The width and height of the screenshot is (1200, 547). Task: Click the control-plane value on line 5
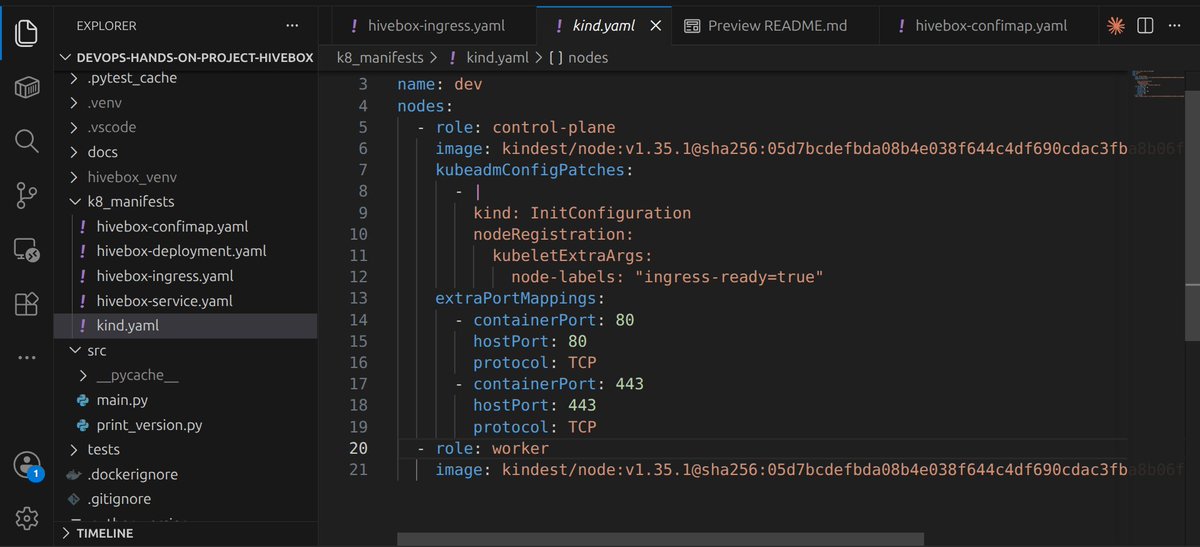[x=554, y=127]
